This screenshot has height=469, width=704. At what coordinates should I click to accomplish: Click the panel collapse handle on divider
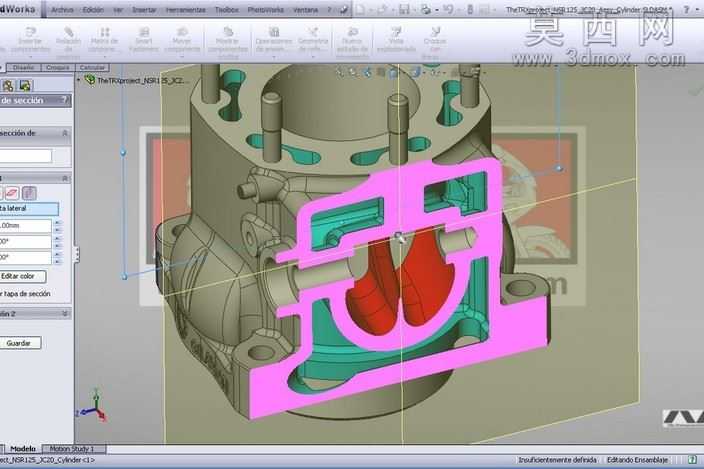(77, 254)
